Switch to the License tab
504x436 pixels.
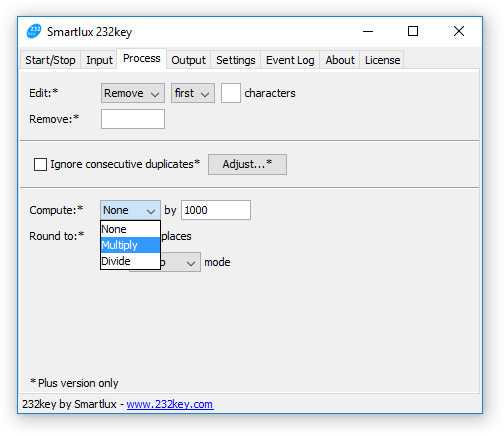click(x=382, y=60)
